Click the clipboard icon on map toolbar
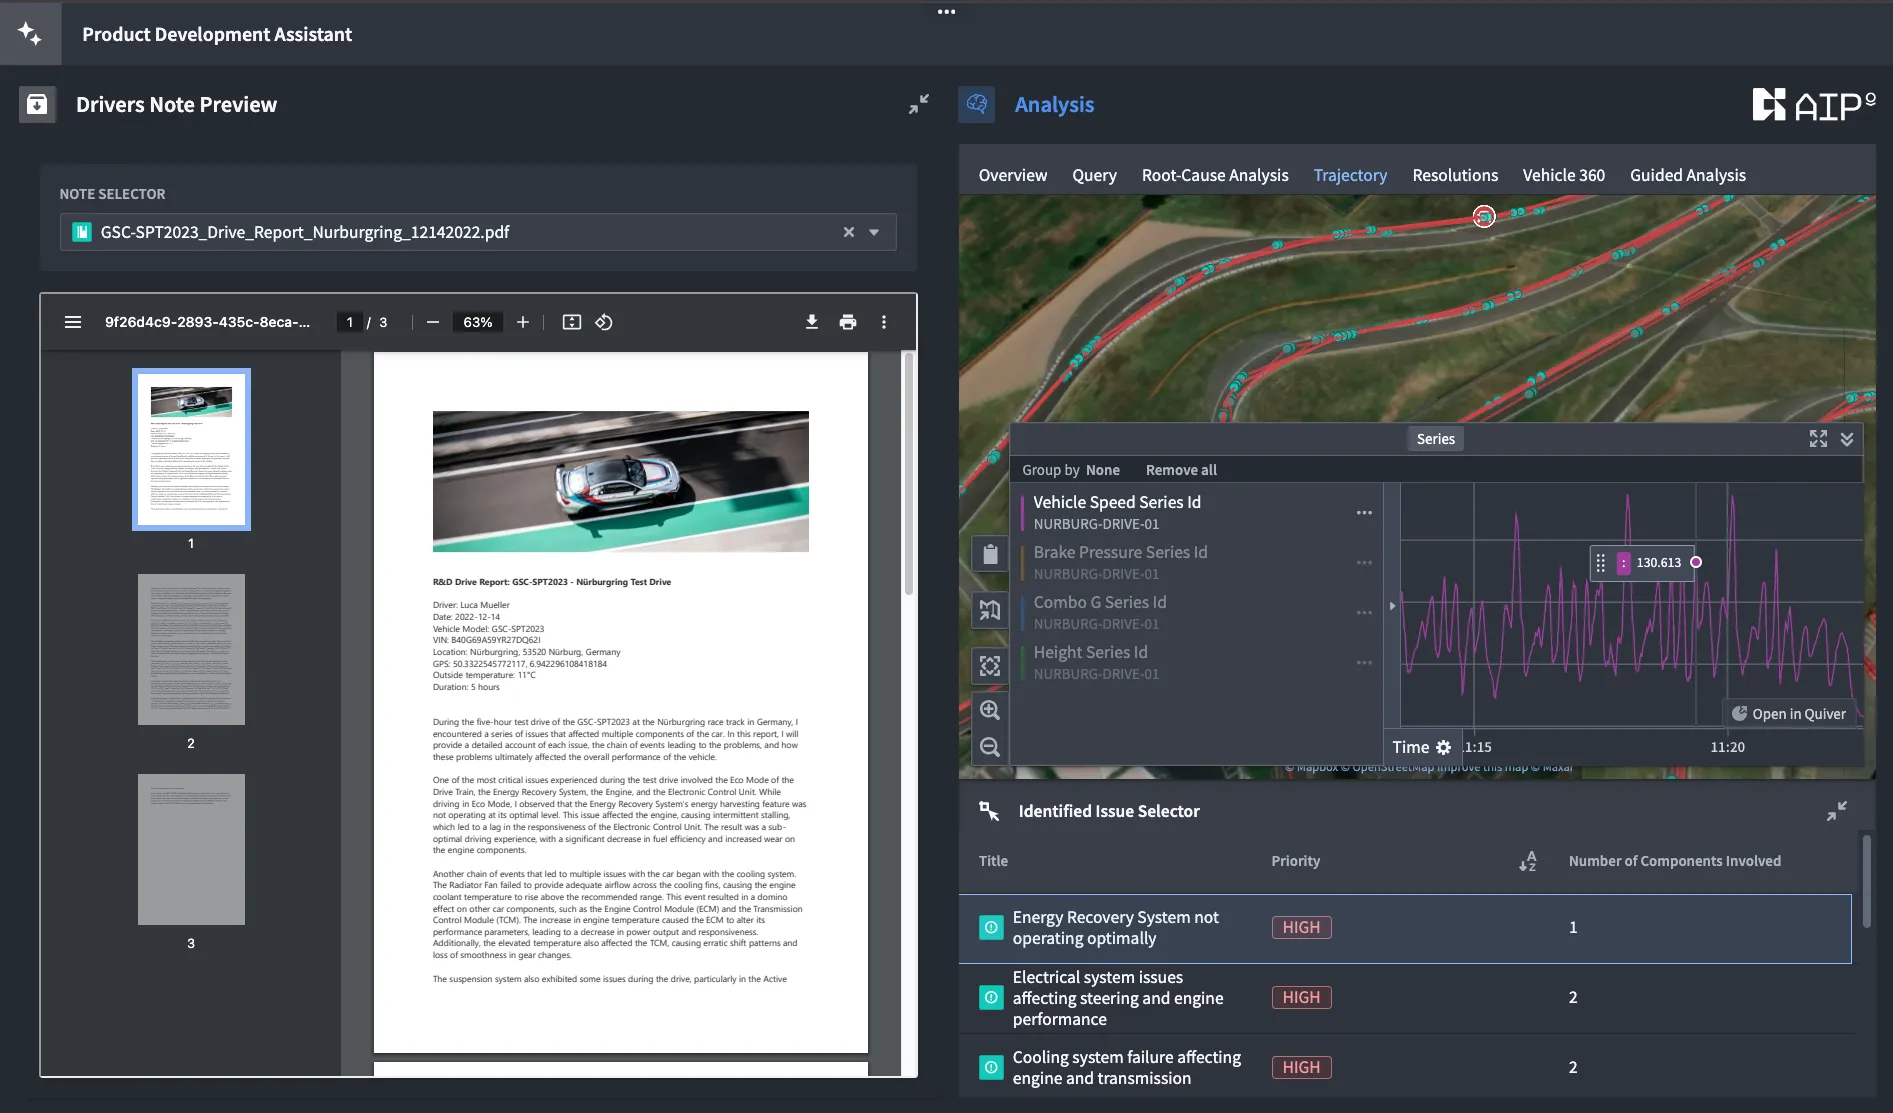The image size is (1893, 1113). pos(990,554)
